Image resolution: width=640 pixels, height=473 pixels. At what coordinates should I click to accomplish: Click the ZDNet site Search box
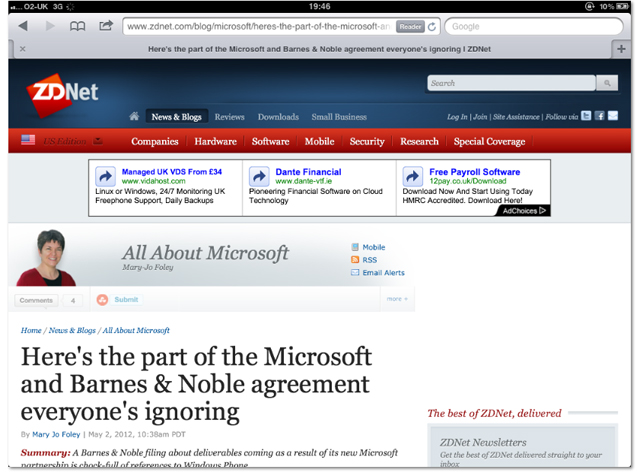[511, 83]
